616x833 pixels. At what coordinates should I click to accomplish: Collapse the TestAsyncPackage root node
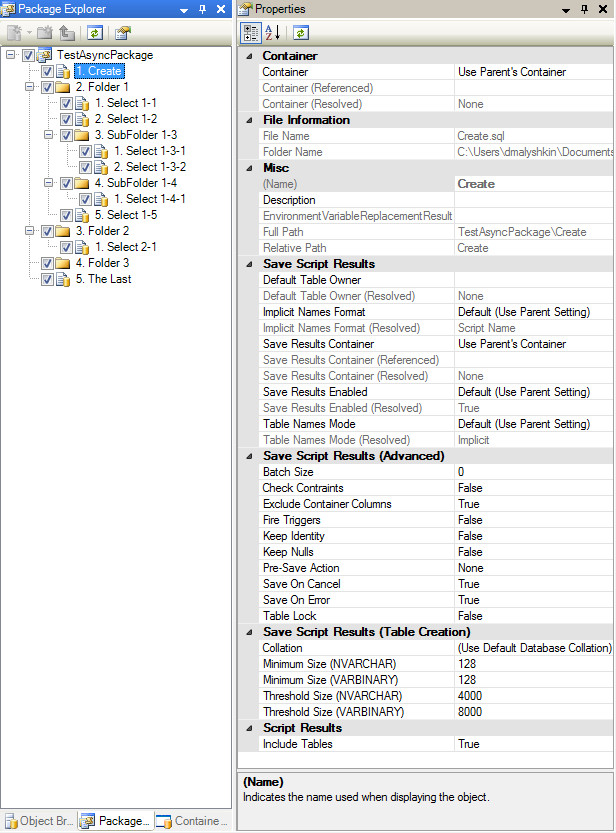point(10,54)
